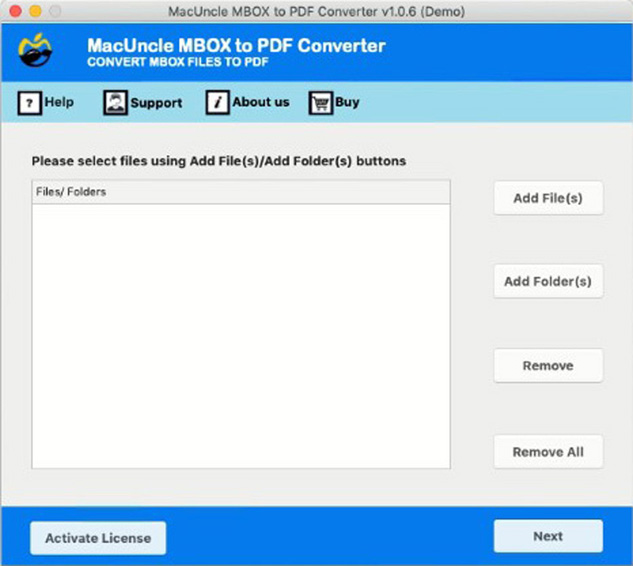Click the Activate License button
The height and width of the screenshot is (566, 633).
(x=98, y=538)
